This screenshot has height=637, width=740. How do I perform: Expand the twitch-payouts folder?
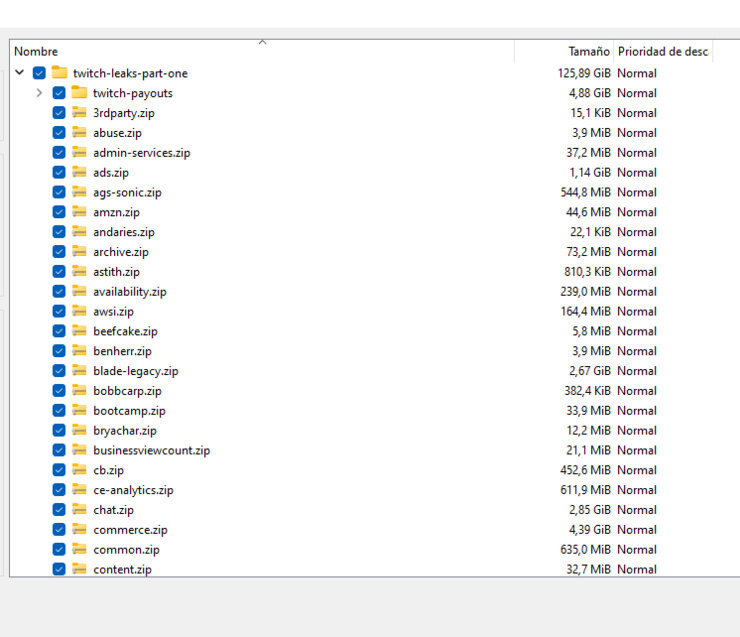[x=39, y=93]
